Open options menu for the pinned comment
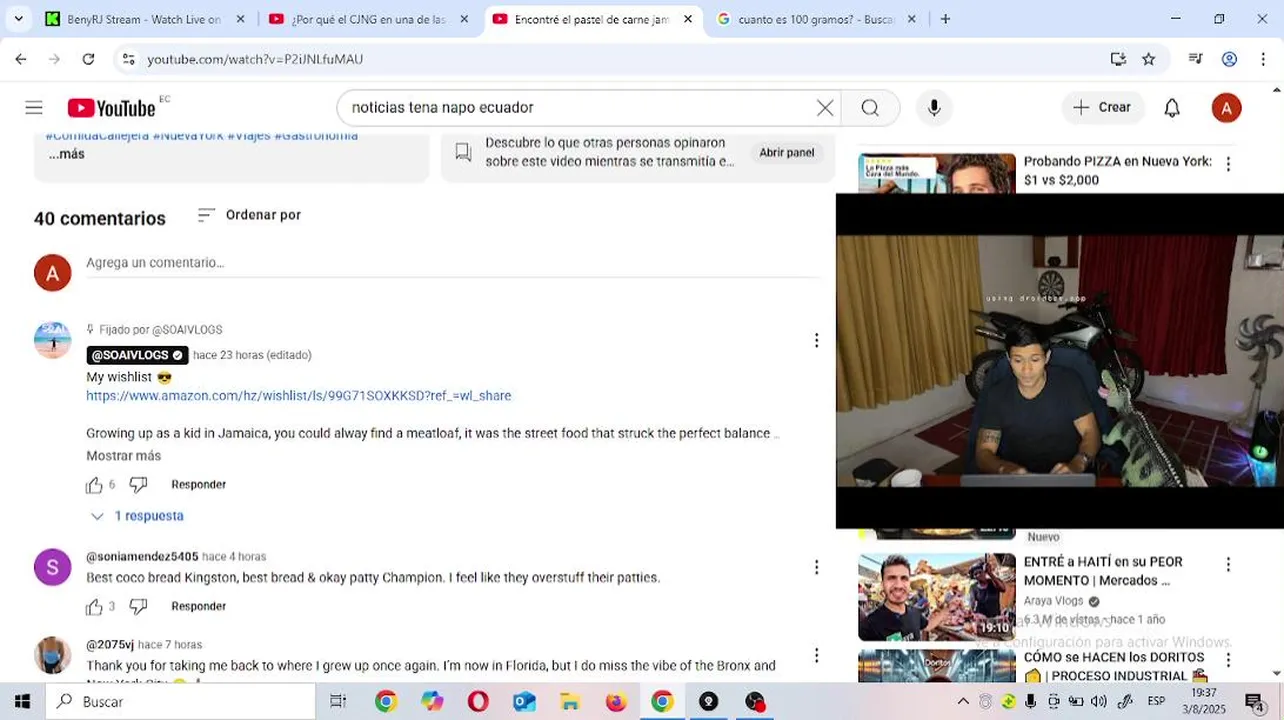Viewport: 1284px width, 720px height. 816,341
